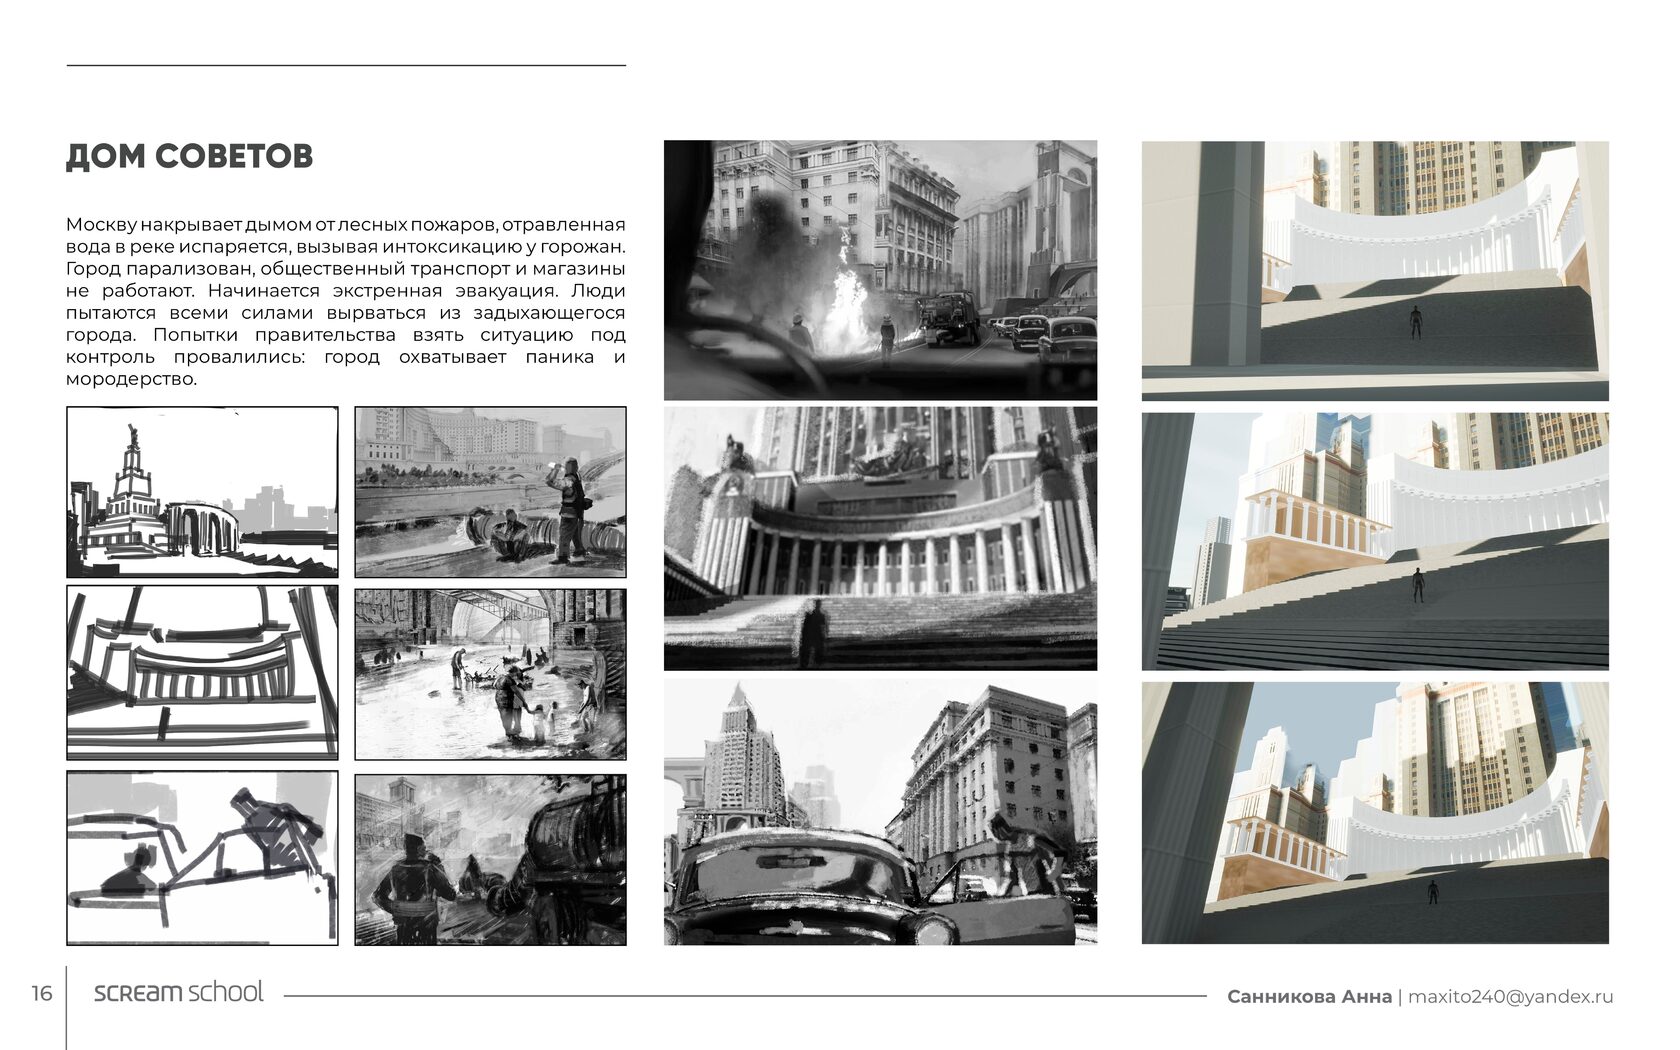Open the top 3D colonnade render
Image resolution: width=1680 pixels, height=1050 pixels.
[1375, 271]
